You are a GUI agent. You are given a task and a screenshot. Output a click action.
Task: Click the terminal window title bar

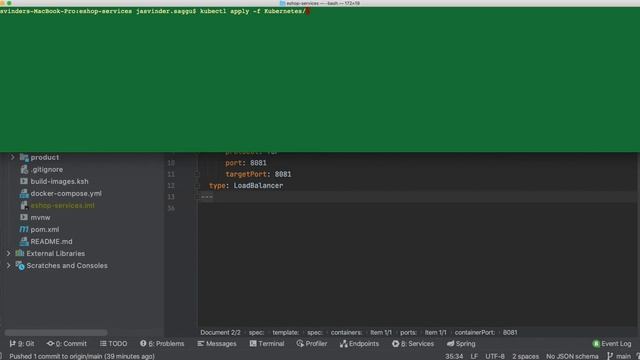pos(320,3)
